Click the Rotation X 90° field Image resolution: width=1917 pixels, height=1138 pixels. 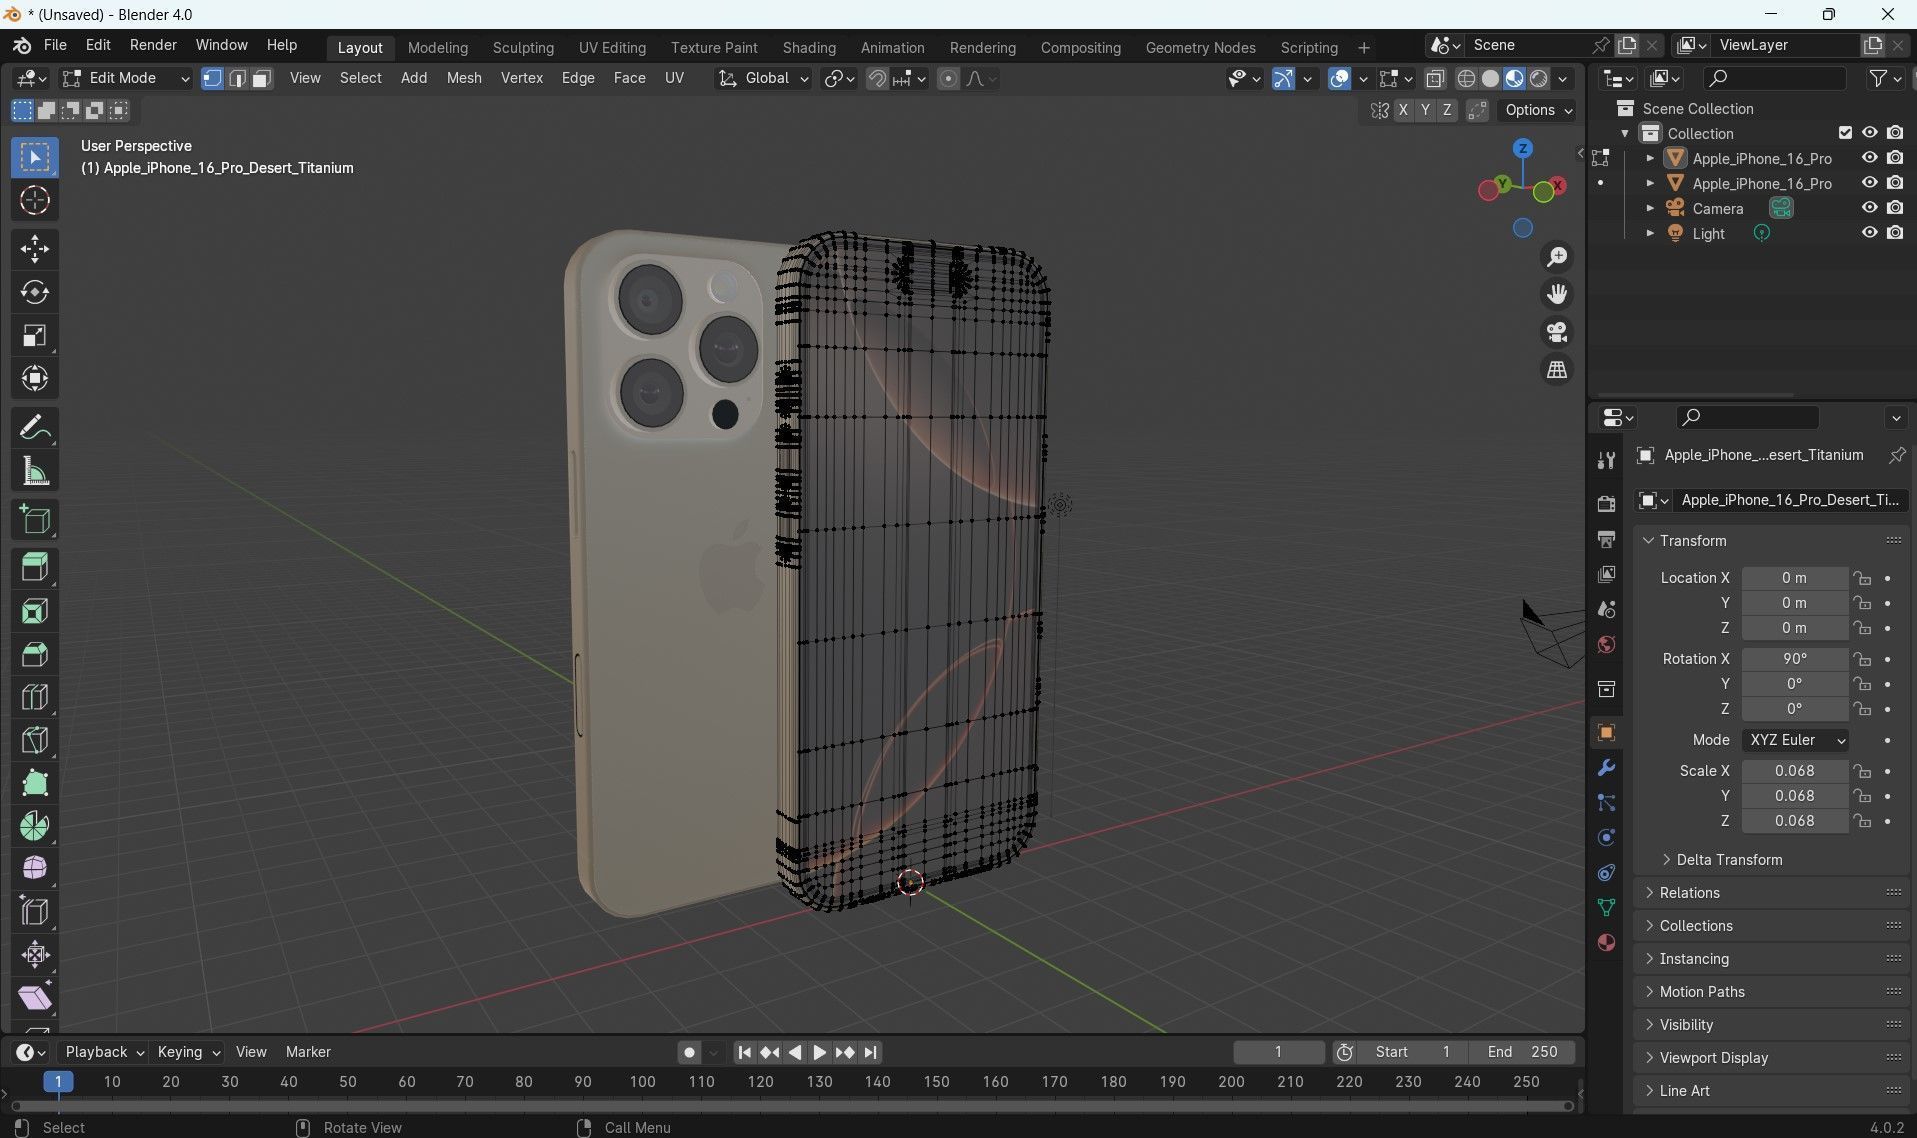(1794, 659)
